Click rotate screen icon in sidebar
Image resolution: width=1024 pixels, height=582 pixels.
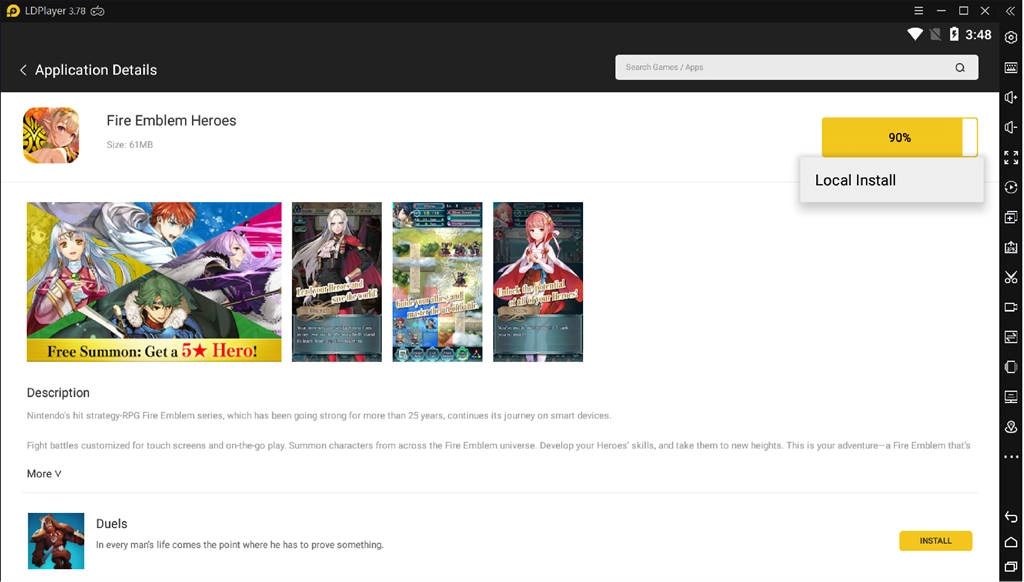tap(1011, 367)
